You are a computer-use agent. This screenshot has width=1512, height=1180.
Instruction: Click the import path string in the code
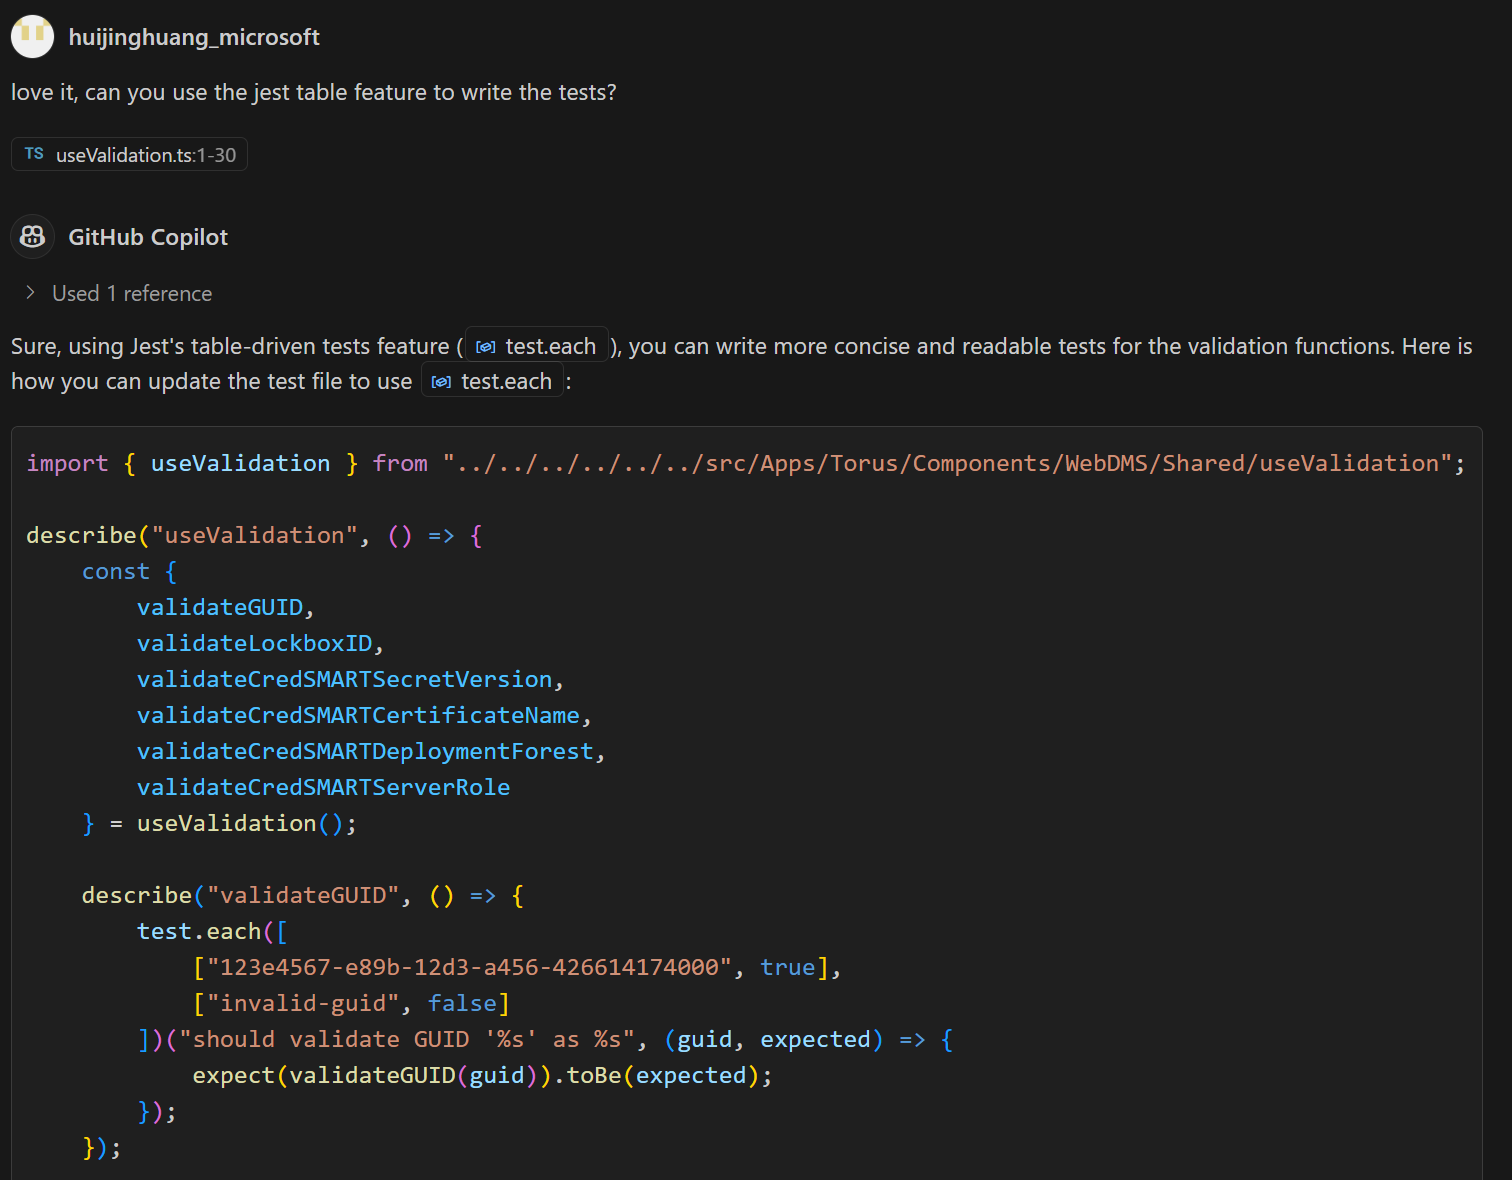[947, 463]
